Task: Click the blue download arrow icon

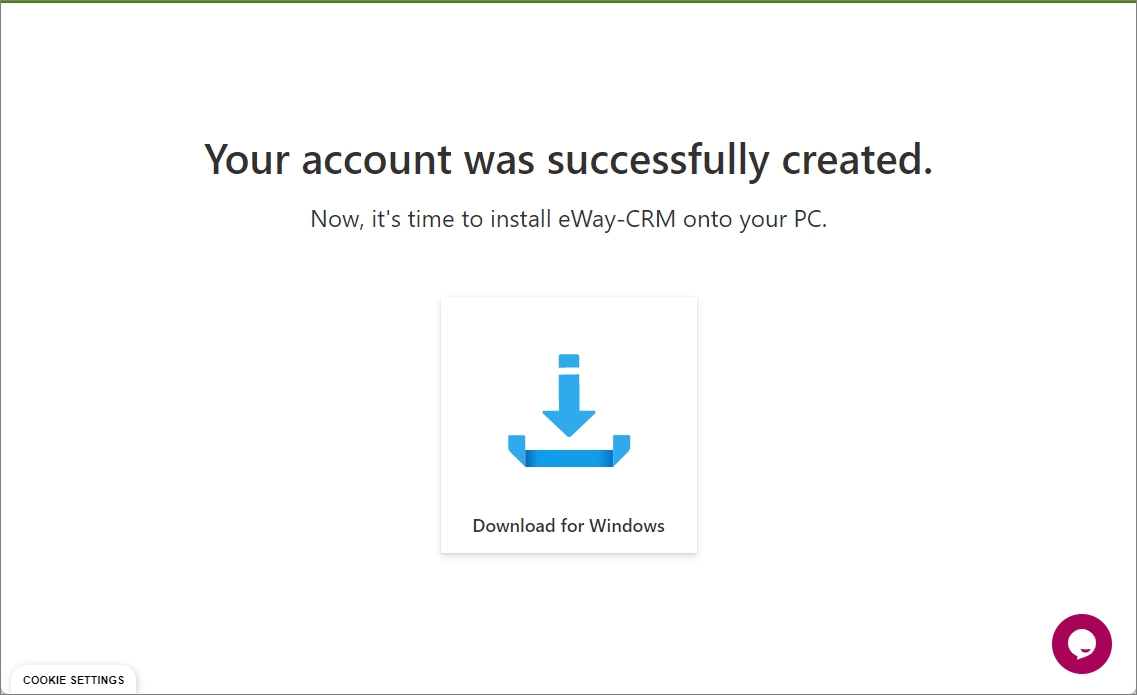Action: click(568, 411)
